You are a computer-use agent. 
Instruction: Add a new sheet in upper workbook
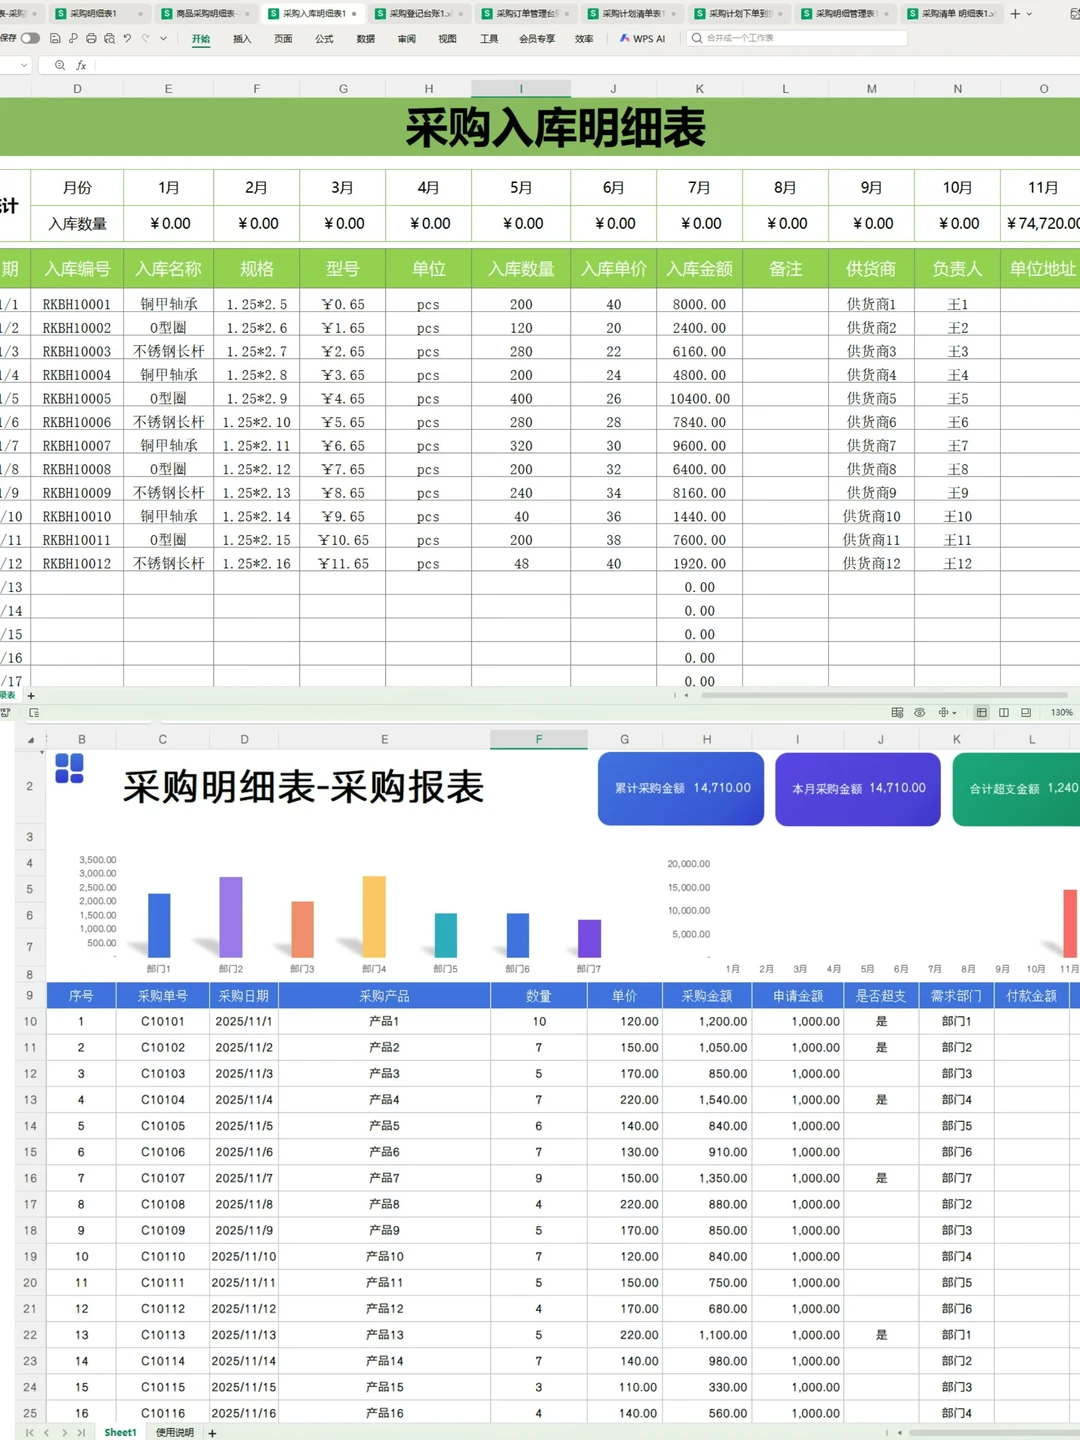click(31, 695)
